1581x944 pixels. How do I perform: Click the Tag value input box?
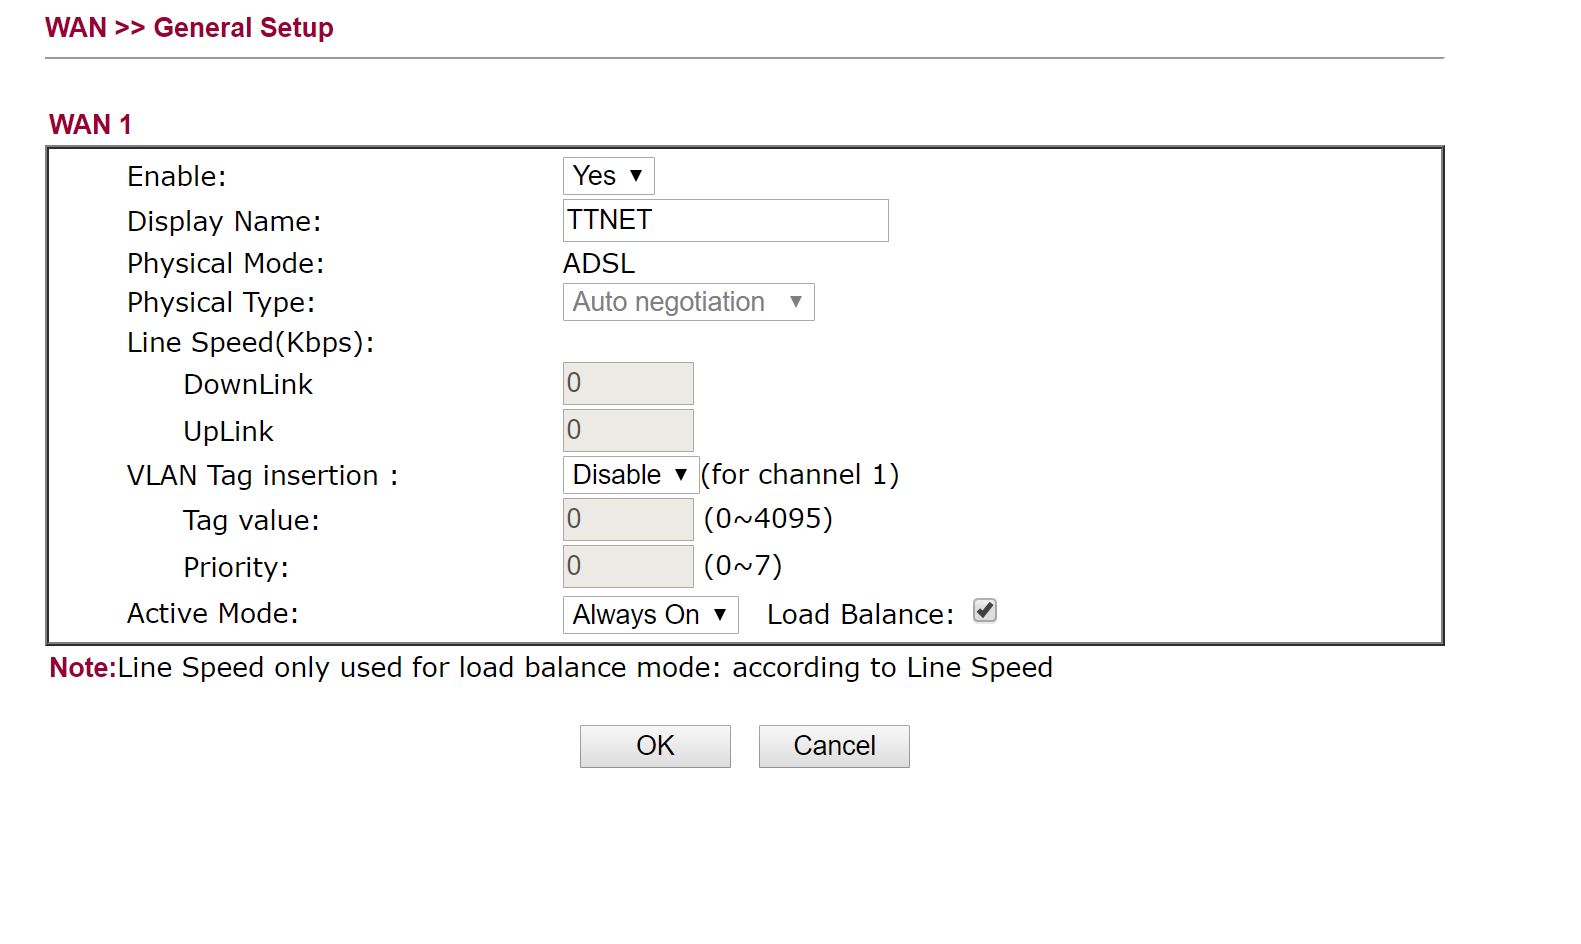[628, 519]
